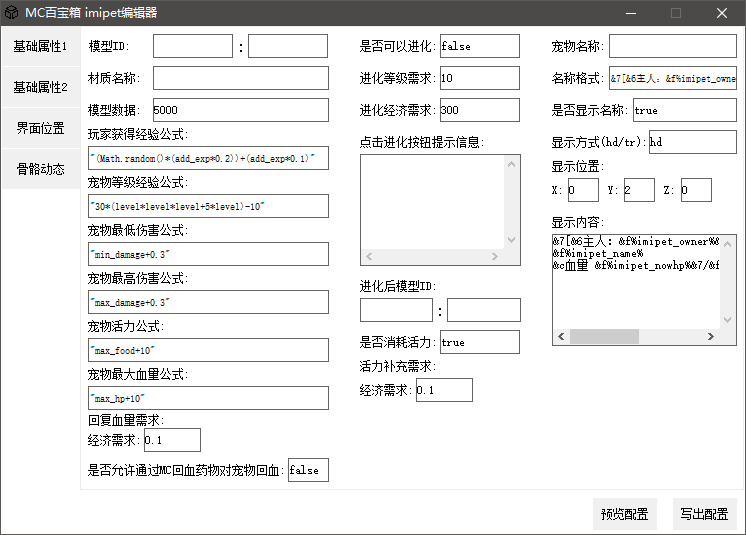746x535 pixels.
Task: Click the X position field
Action: 583,190
